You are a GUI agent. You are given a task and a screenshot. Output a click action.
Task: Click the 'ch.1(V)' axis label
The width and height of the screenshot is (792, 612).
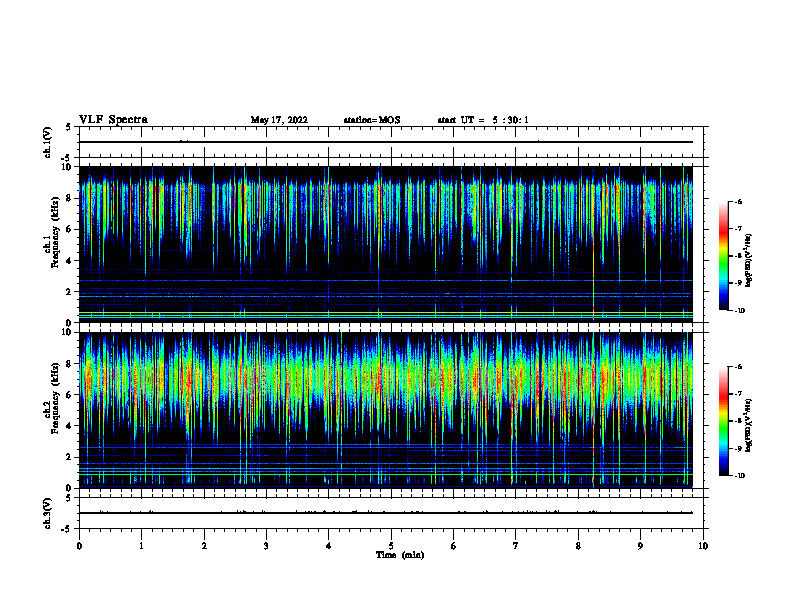pyautogui.click(x=47, y=142)
